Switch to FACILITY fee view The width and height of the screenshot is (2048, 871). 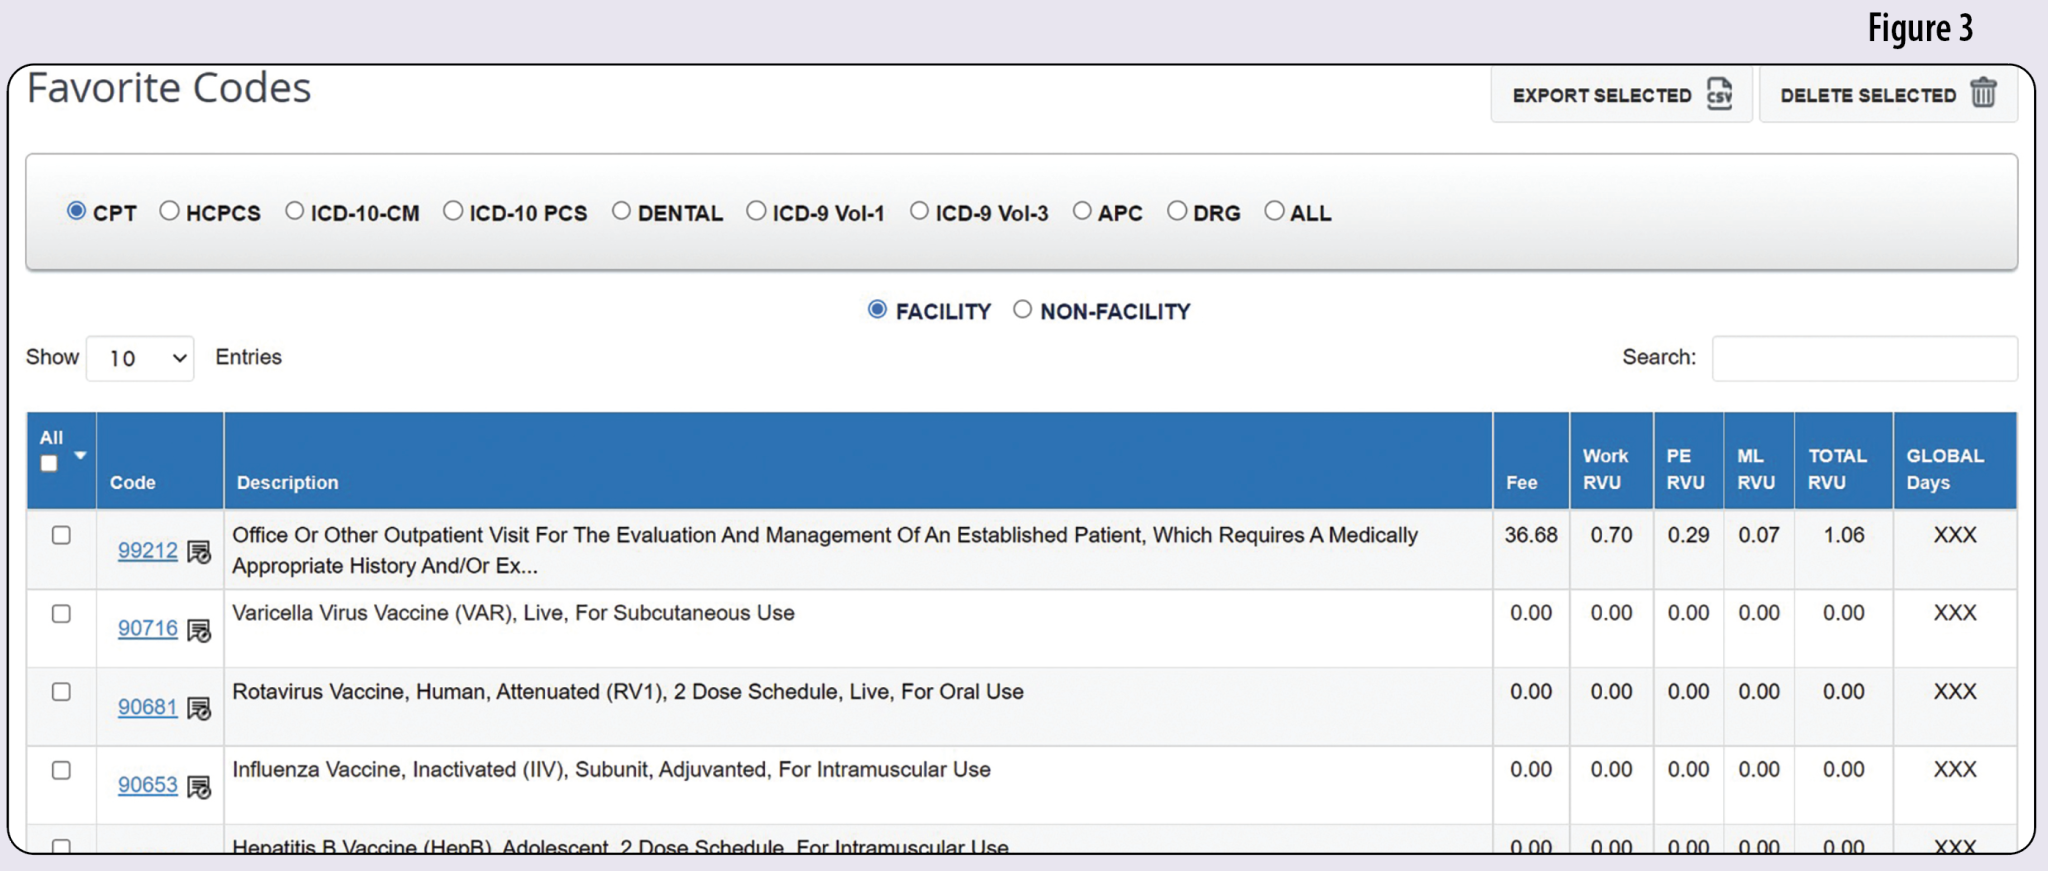click(877, 310)
